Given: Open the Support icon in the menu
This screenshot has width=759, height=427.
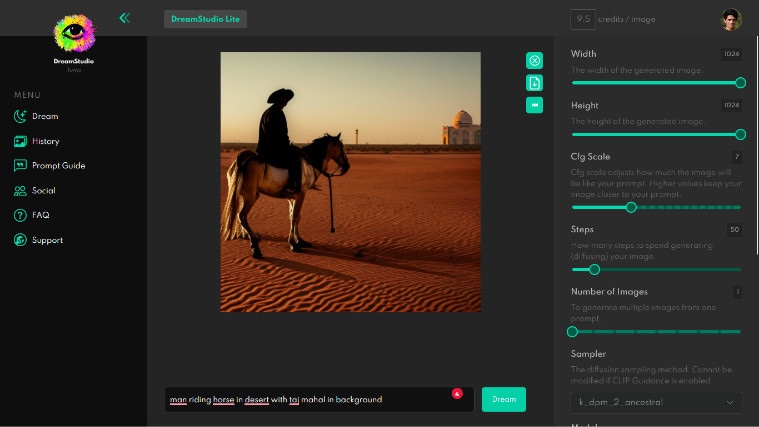Looking at the screenshot, I should point(20,240).
